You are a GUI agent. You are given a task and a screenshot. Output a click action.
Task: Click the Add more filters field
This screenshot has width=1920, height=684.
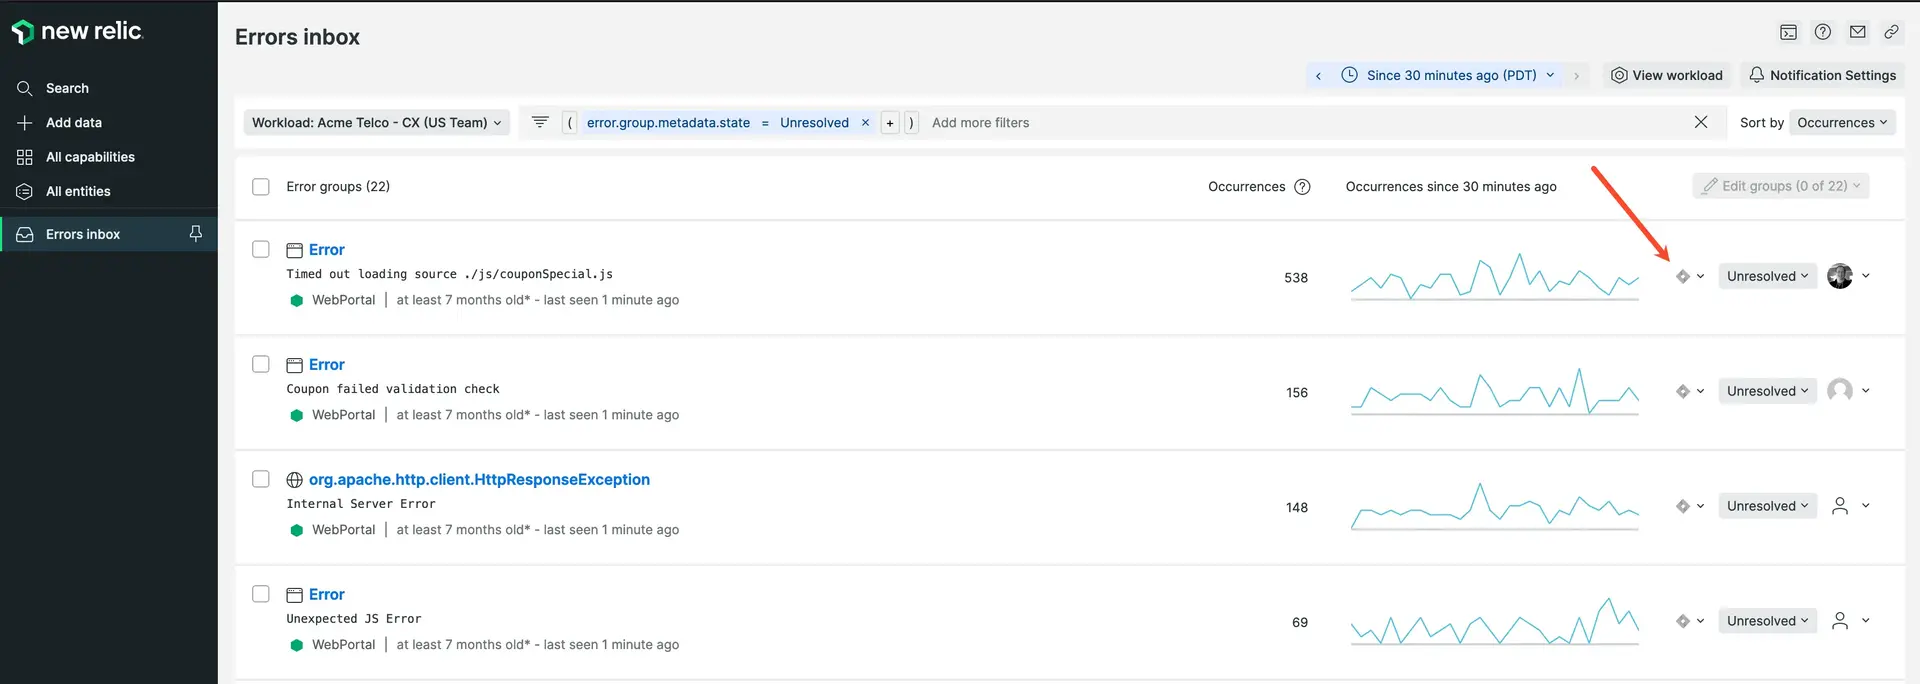coord(980,123)
